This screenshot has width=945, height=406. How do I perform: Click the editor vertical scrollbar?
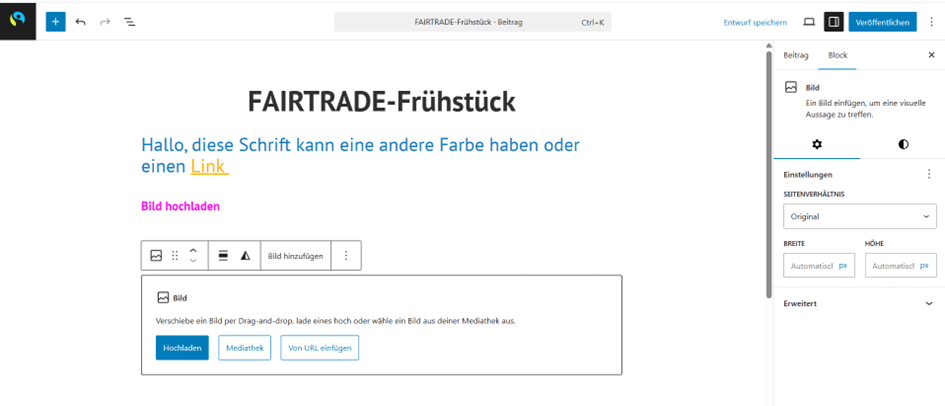point(768,175)
